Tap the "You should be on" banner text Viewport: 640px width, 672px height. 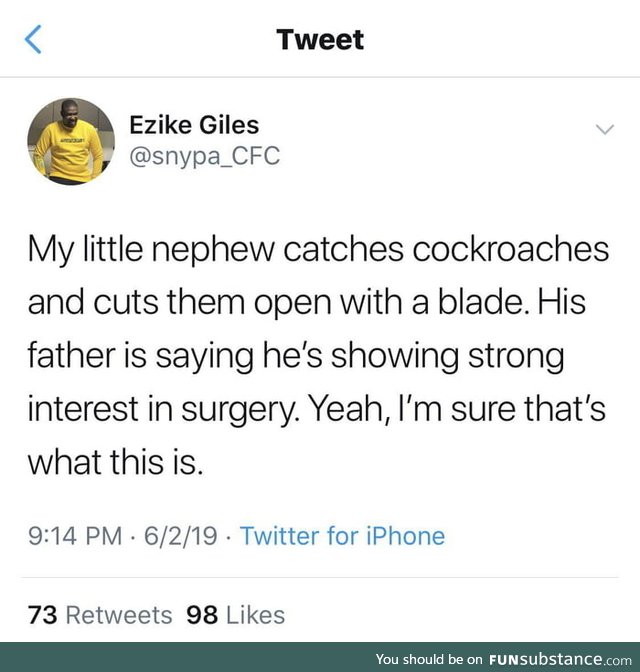tap(429, 659)
